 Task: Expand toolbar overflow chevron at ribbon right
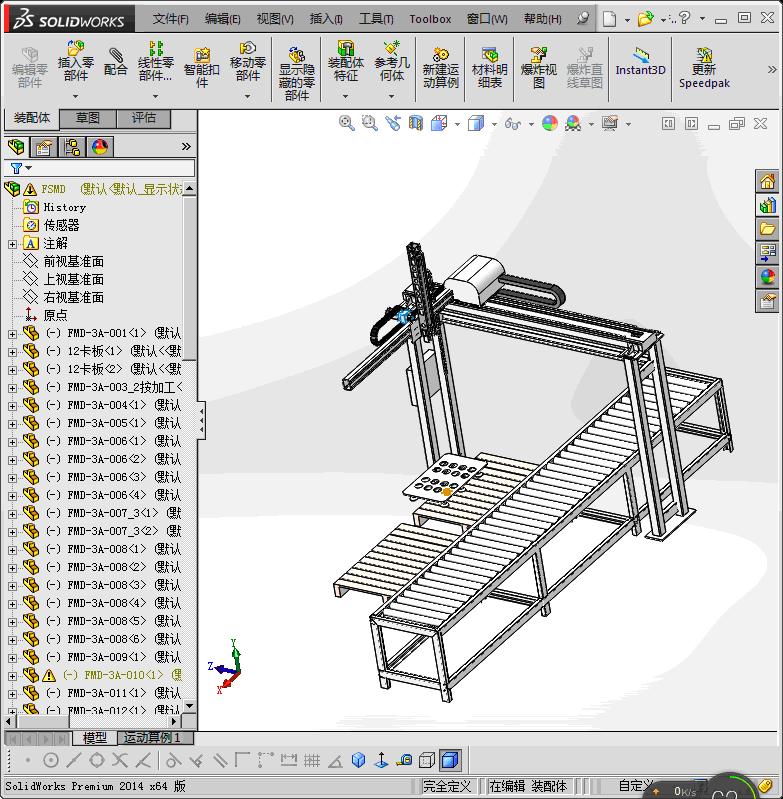(772, 70)
